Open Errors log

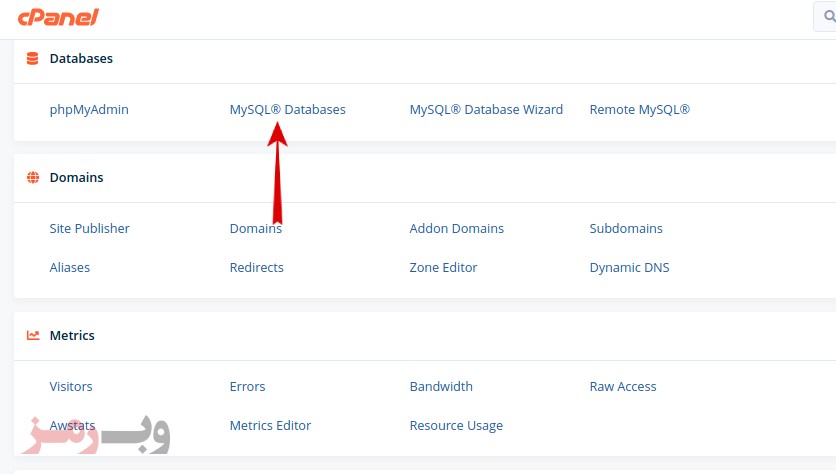click(247, 386)
